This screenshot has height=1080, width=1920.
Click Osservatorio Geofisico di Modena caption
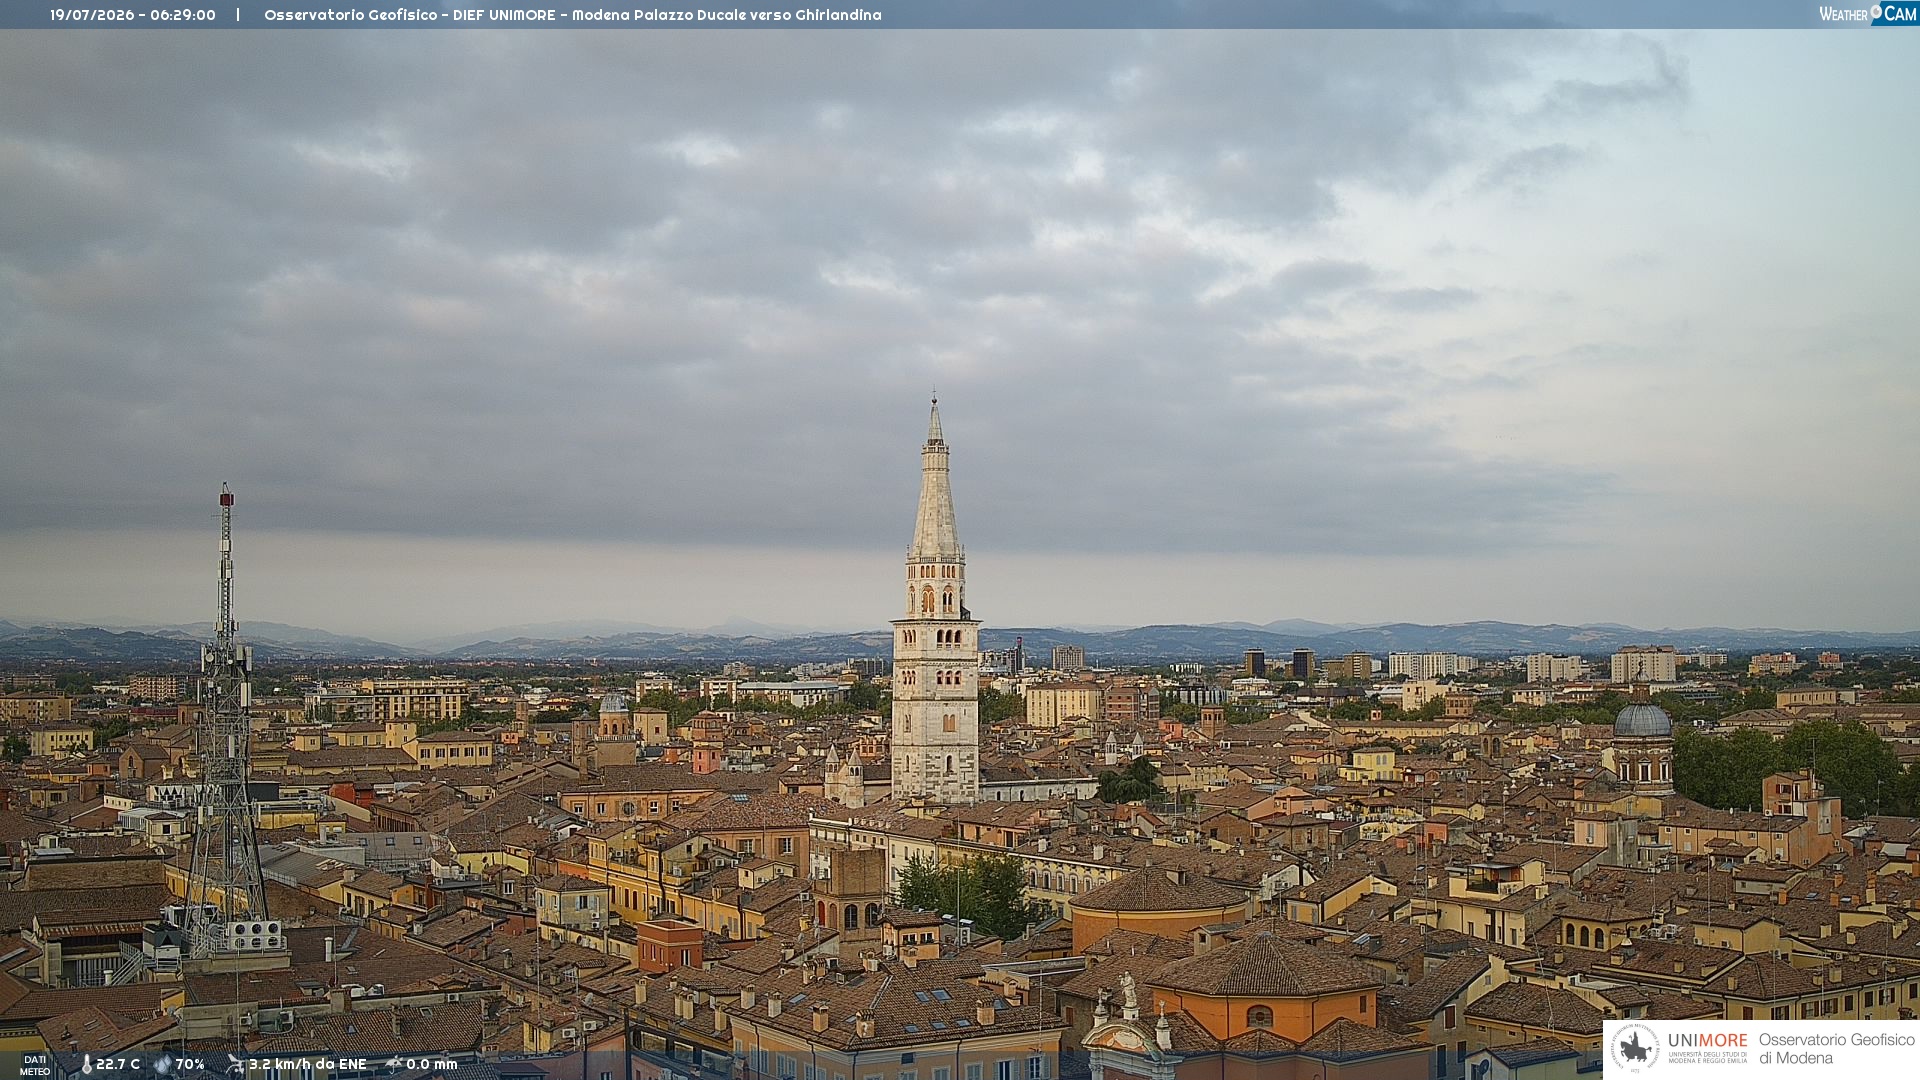(x=1836, y=1048)
